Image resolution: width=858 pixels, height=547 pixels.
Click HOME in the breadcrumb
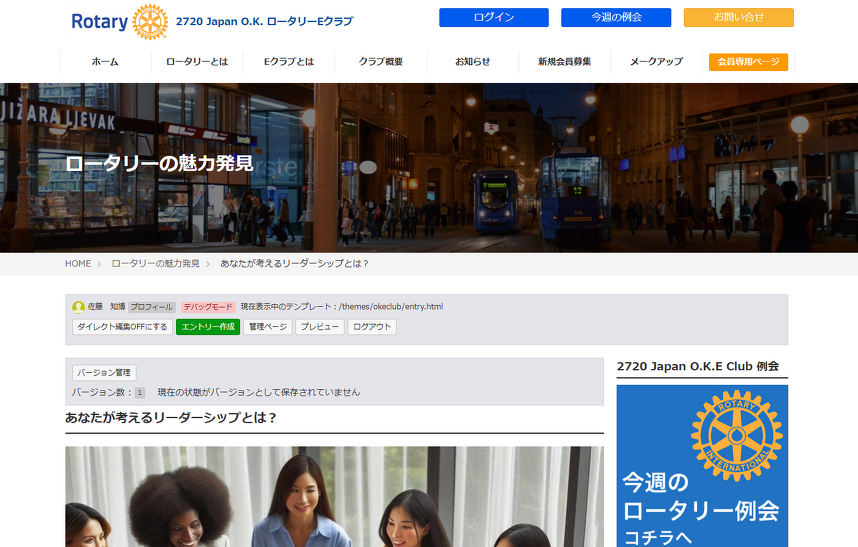coord(78,264)
